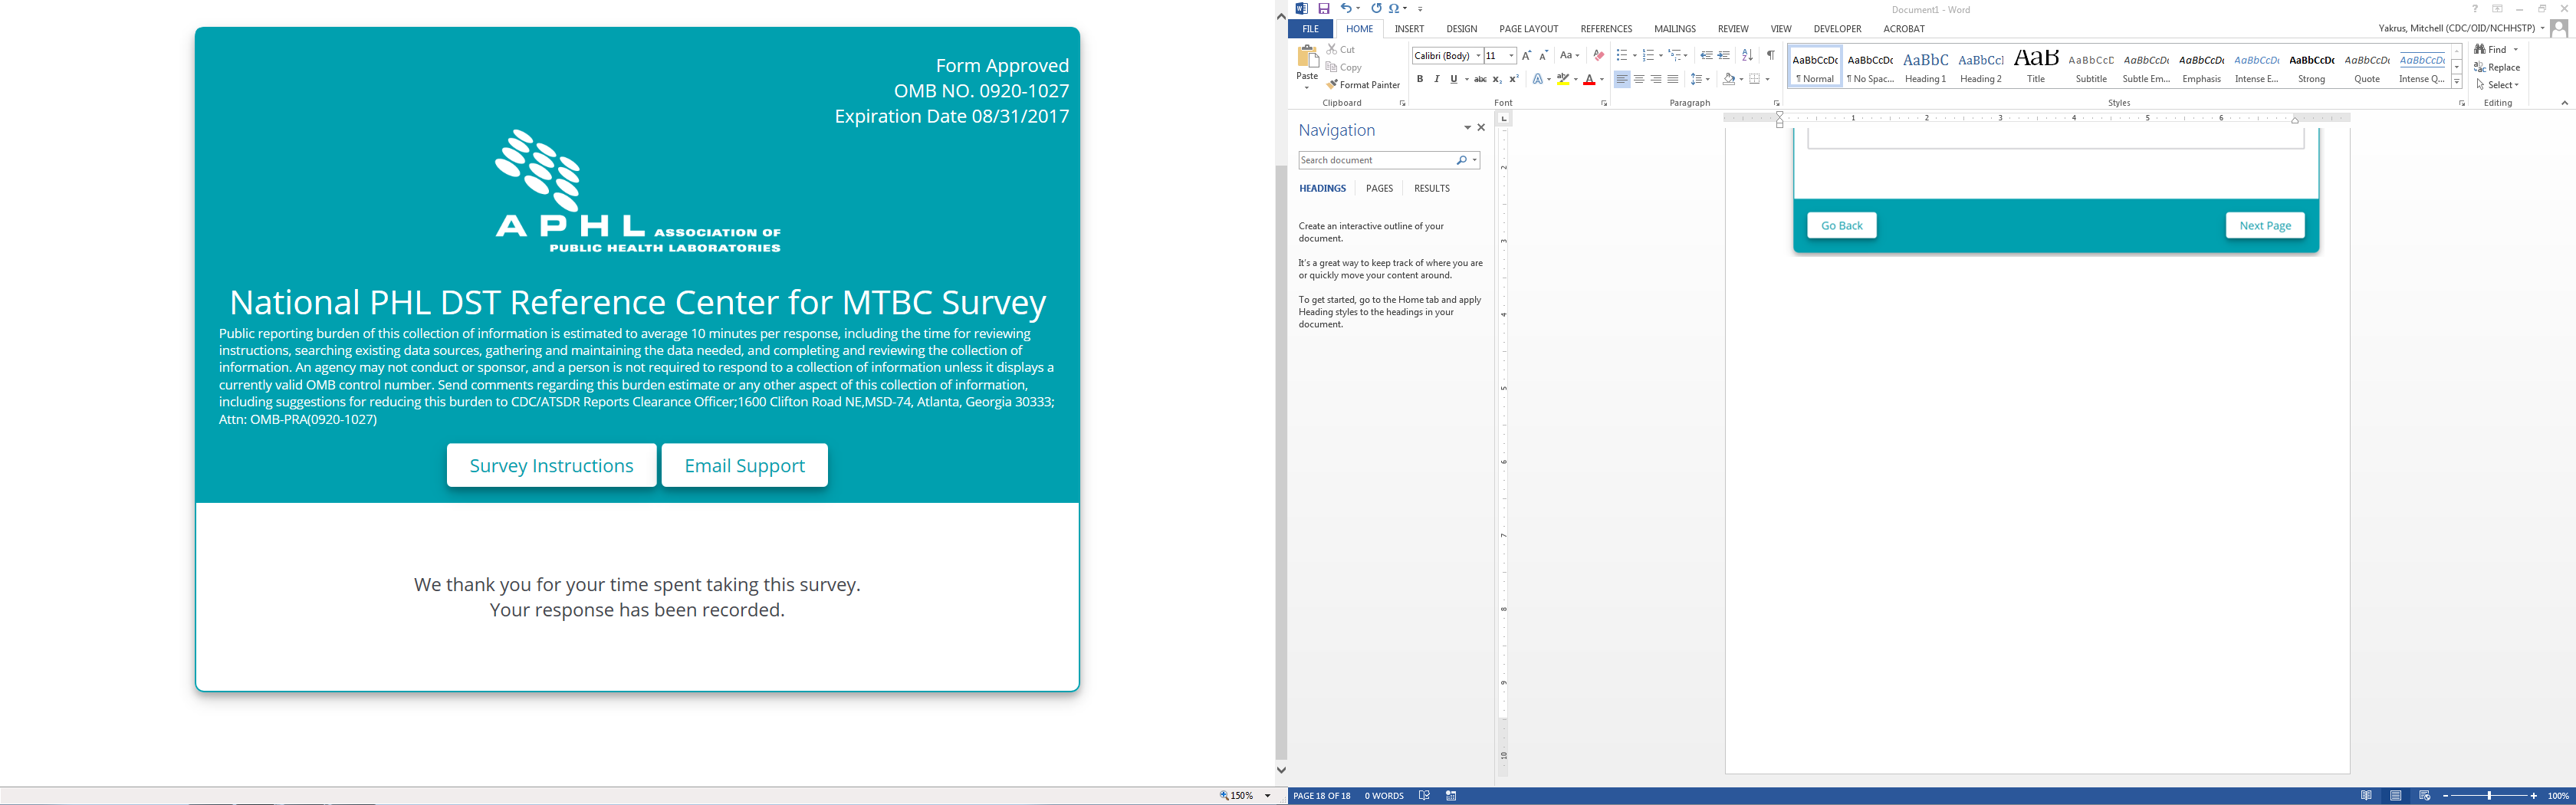The image size is (2576, 805).
Task: Click the proofing errors status bar icon
Action: pos(1424,796)
